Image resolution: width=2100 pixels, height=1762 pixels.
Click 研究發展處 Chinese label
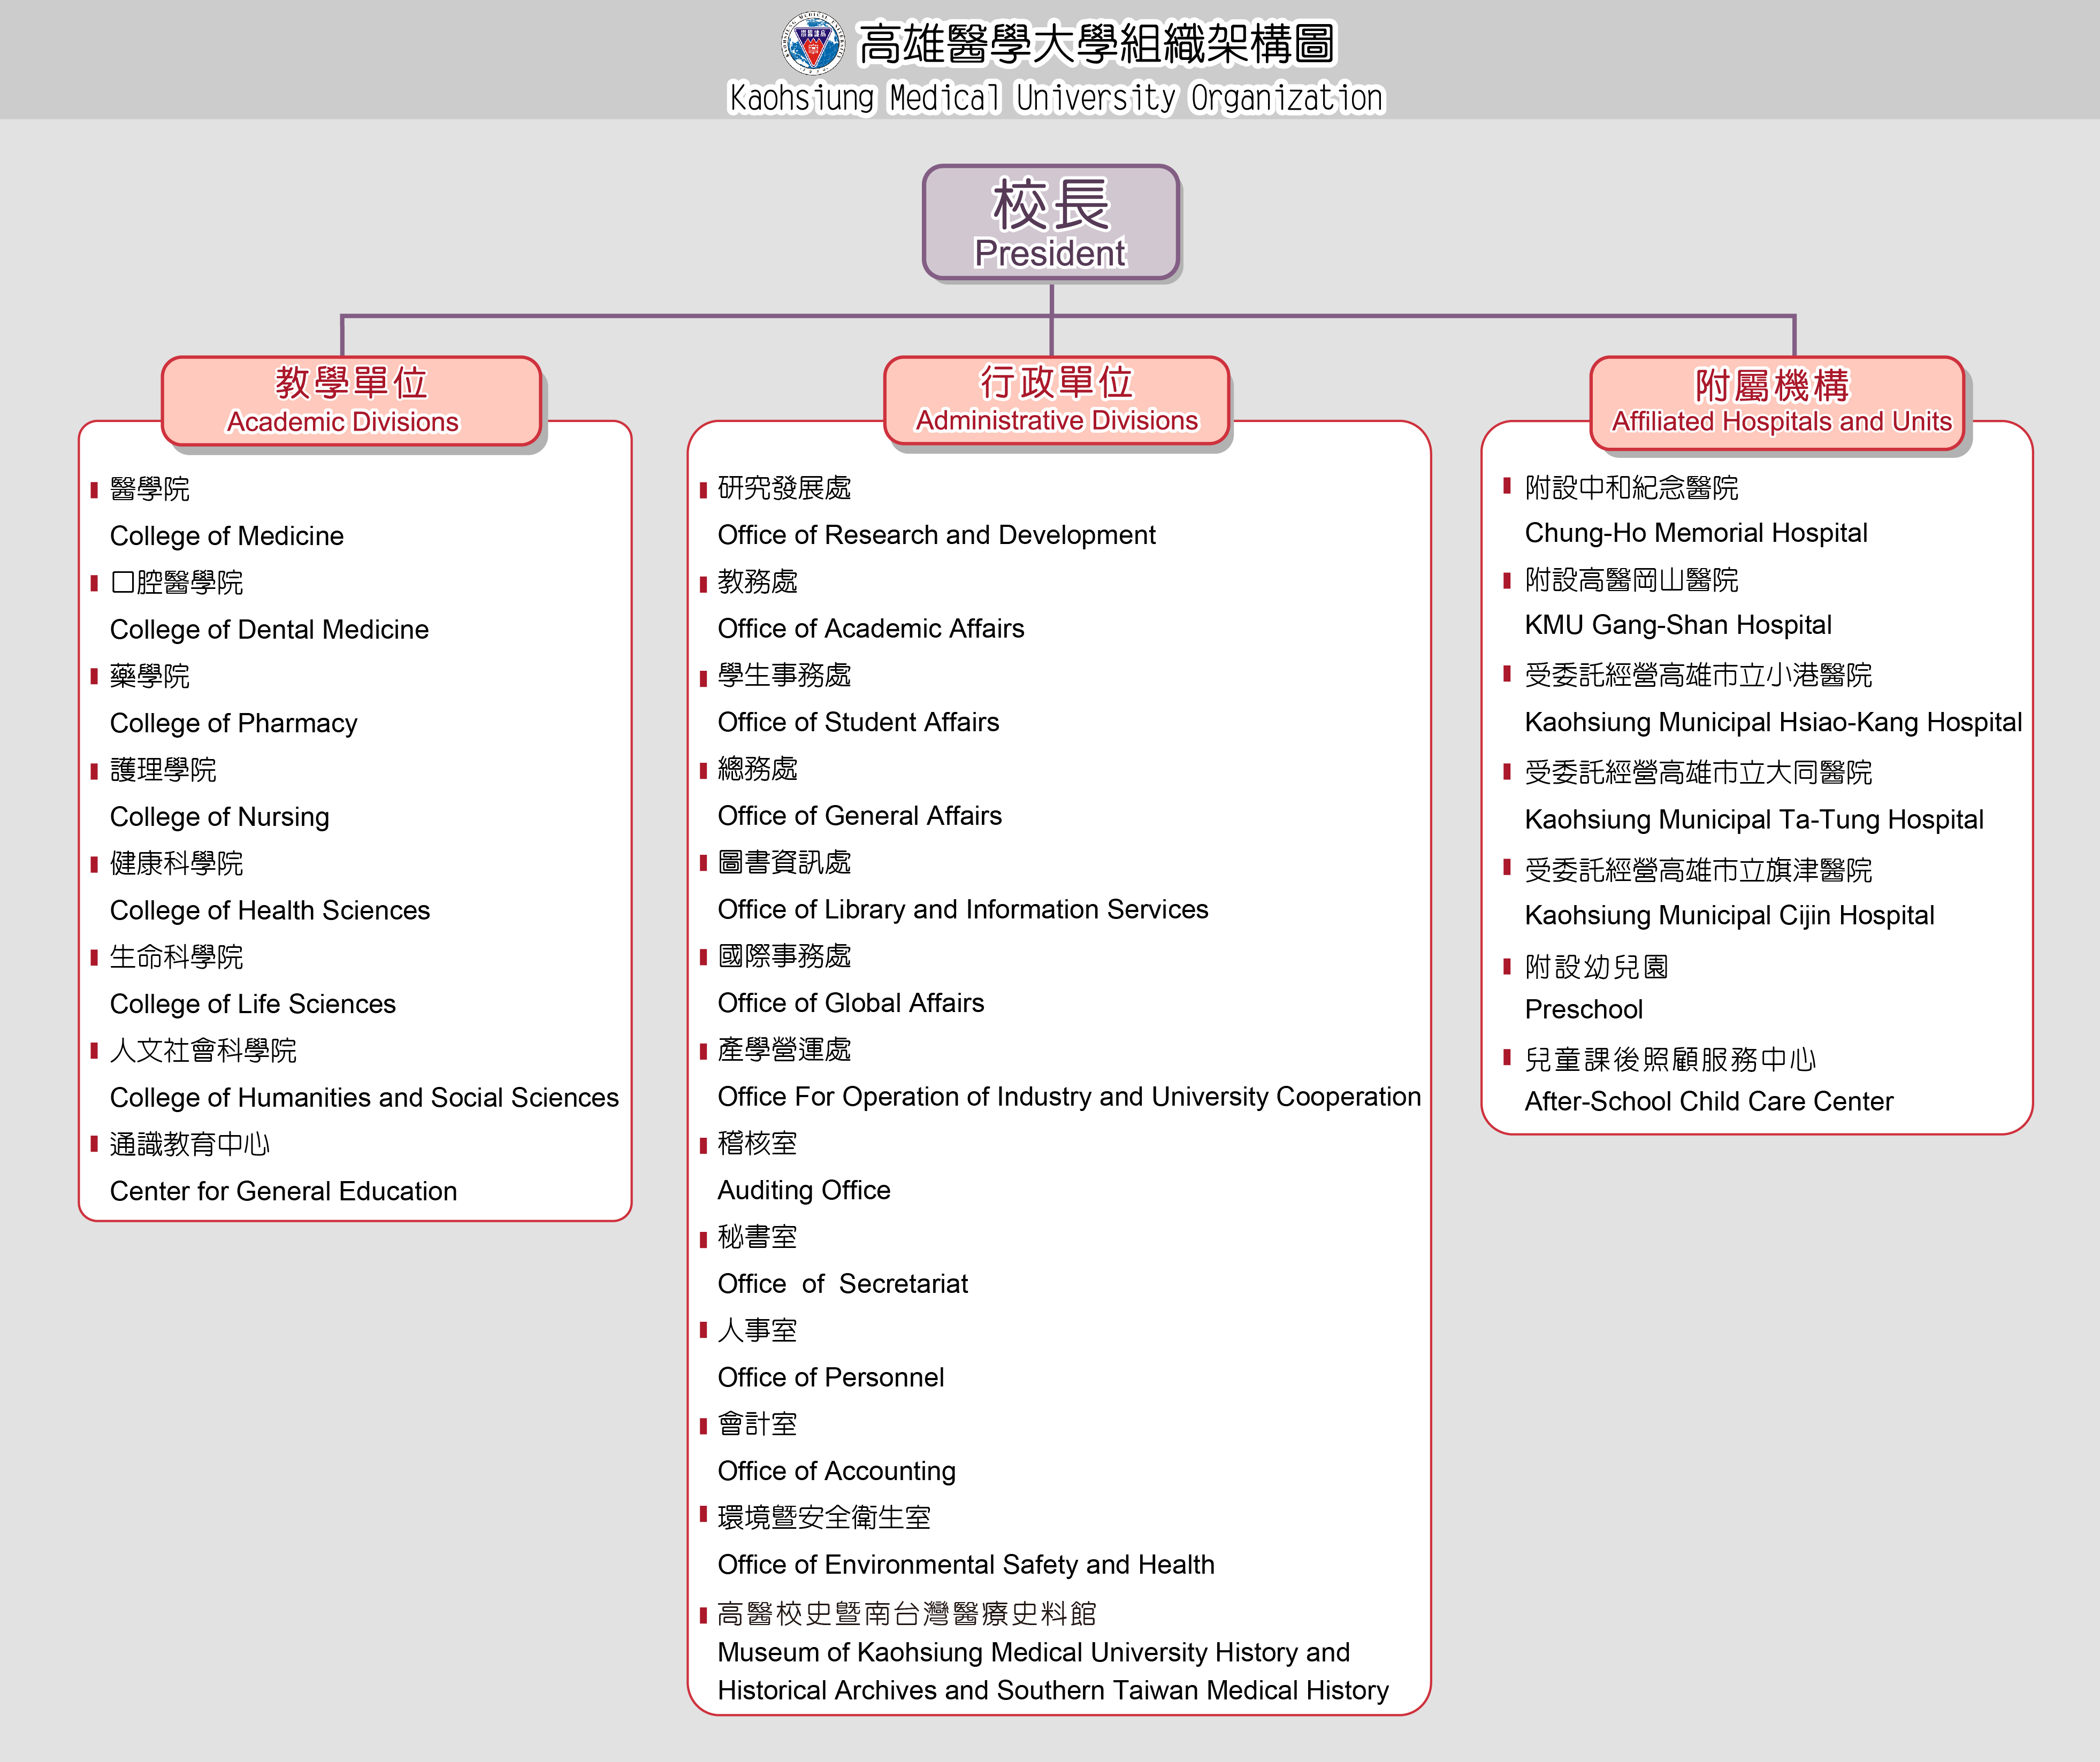click(784, 488)
